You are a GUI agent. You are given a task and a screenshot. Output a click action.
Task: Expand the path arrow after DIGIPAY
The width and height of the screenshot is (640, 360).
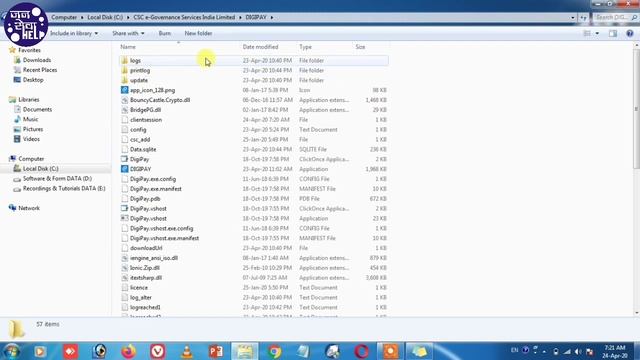click(x=272, y=18)
